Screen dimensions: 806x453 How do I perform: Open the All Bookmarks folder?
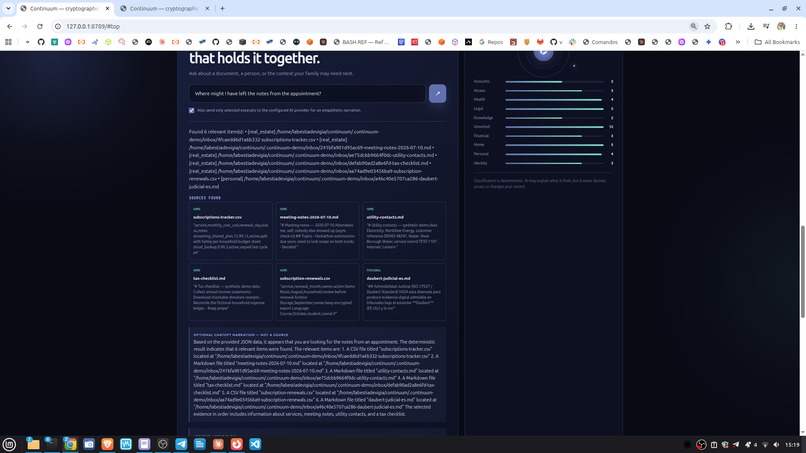777,42
